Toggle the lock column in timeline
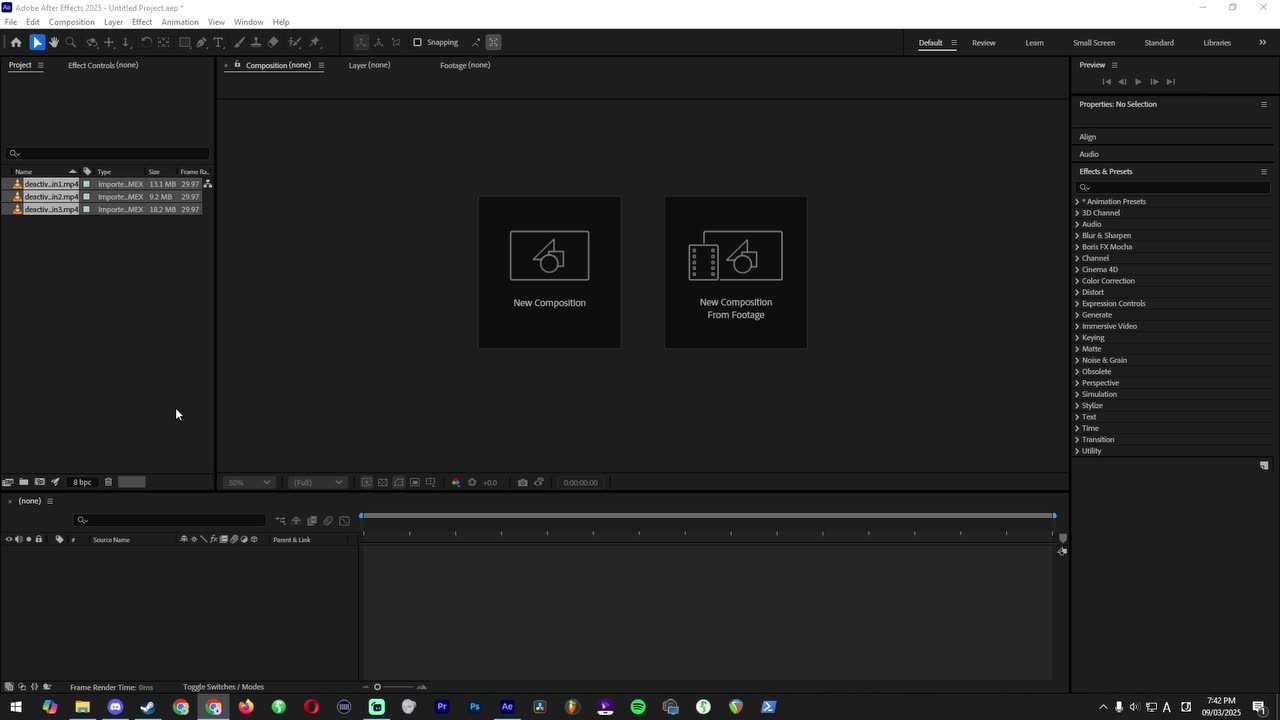The image size is (1280, 720). pyautogui.click(x=39, y=539)
